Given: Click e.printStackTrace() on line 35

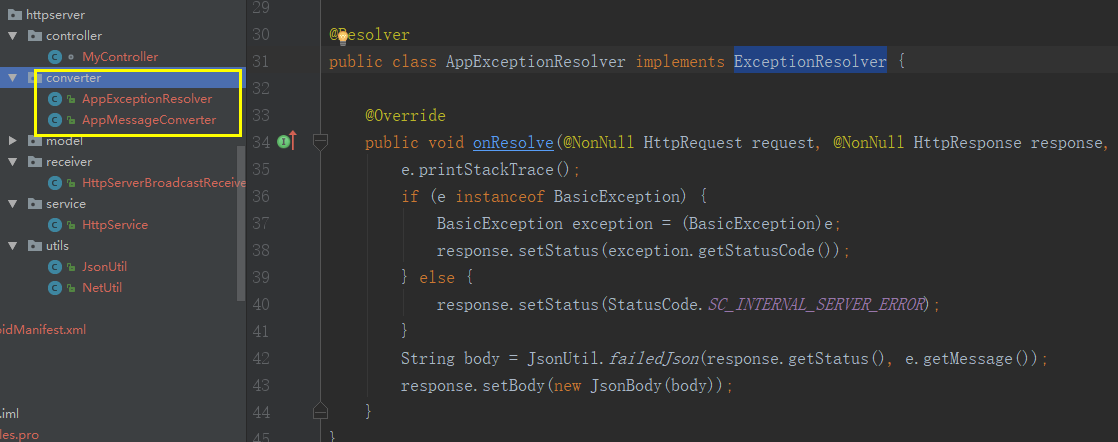Looking at the screenshot, I should click(487, 170).
